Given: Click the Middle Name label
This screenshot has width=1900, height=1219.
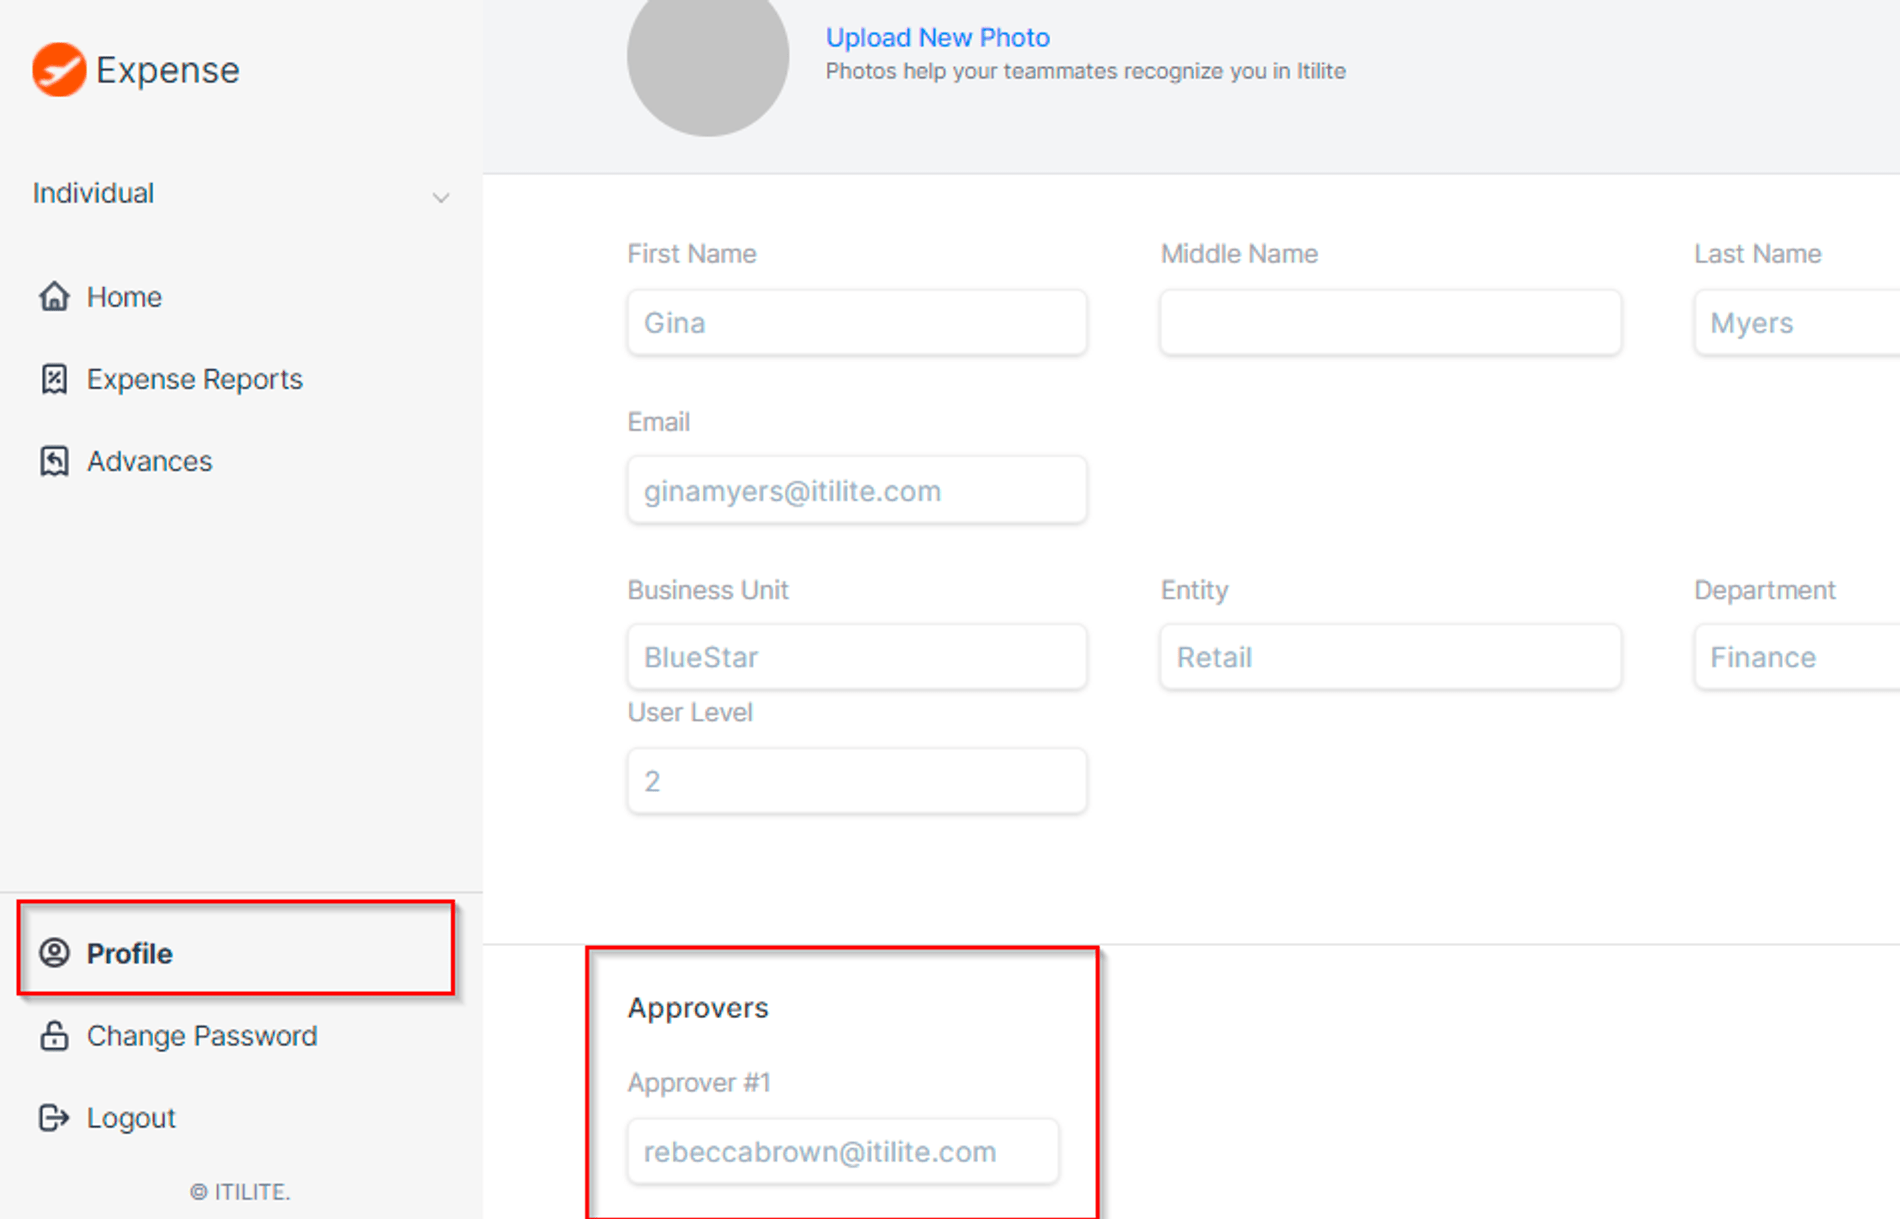Looking at the screenshot, I should tap(1239, 254).
